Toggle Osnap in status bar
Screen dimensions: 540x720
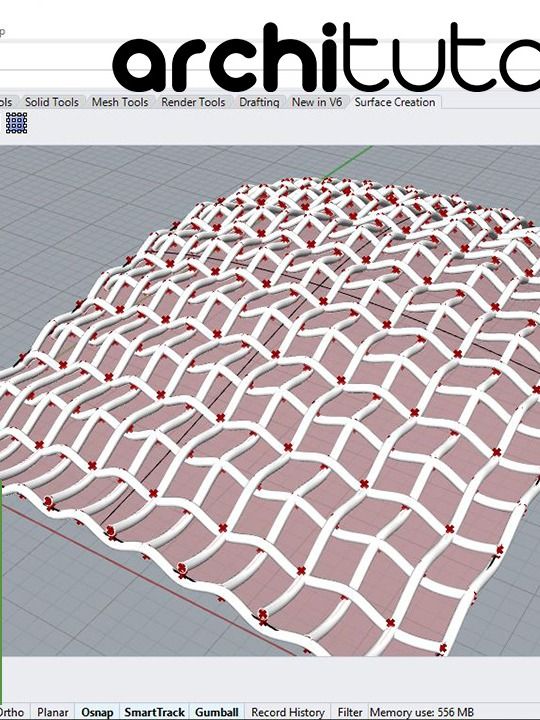click(97, 712)
